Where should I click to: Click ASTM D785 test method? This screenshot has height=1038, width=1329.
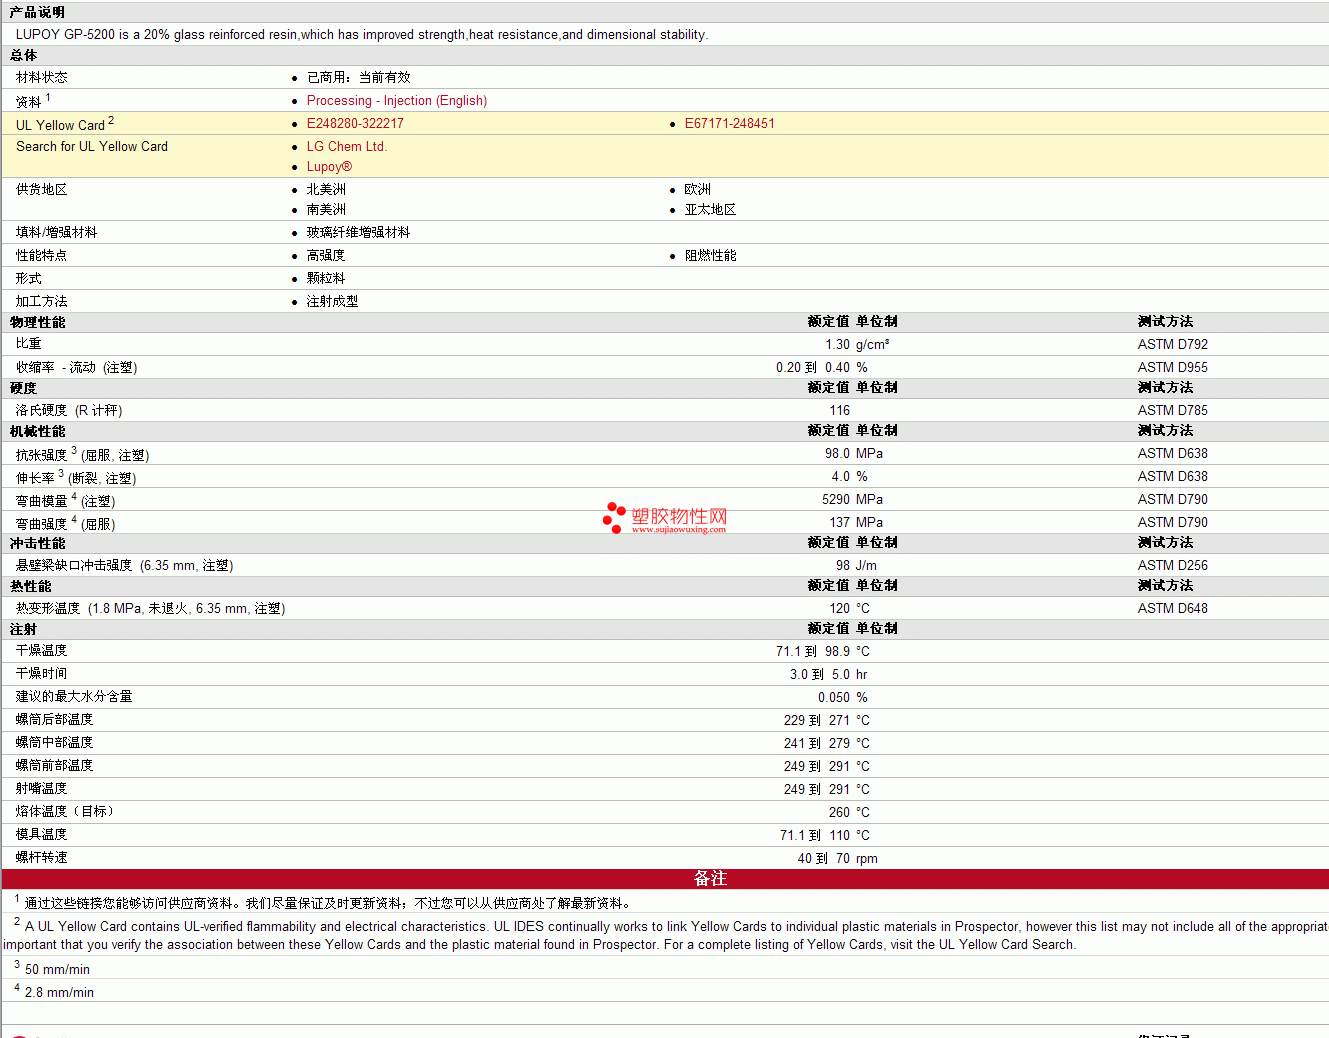[x=1172, y=411]
